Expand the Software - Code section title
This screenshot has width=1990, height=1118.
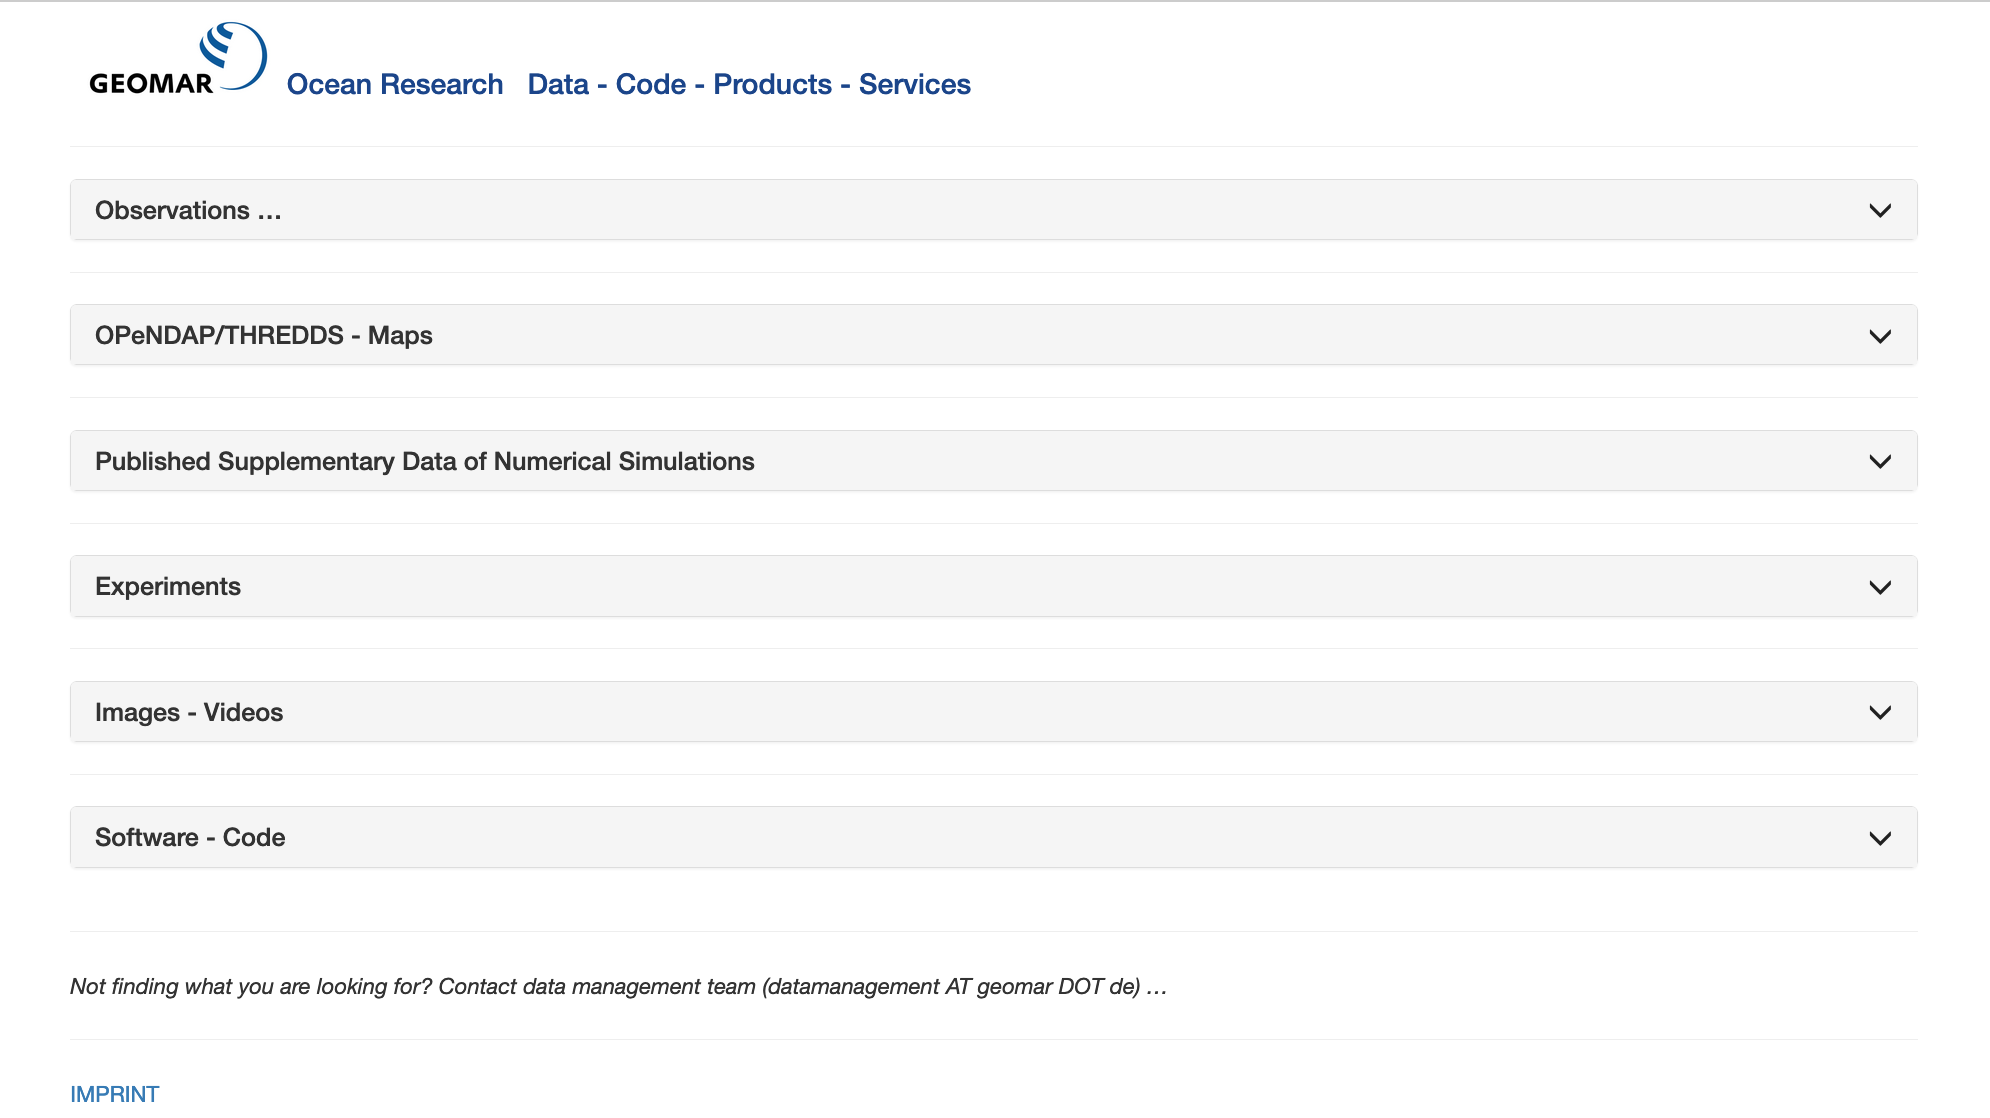click(190, 838)
